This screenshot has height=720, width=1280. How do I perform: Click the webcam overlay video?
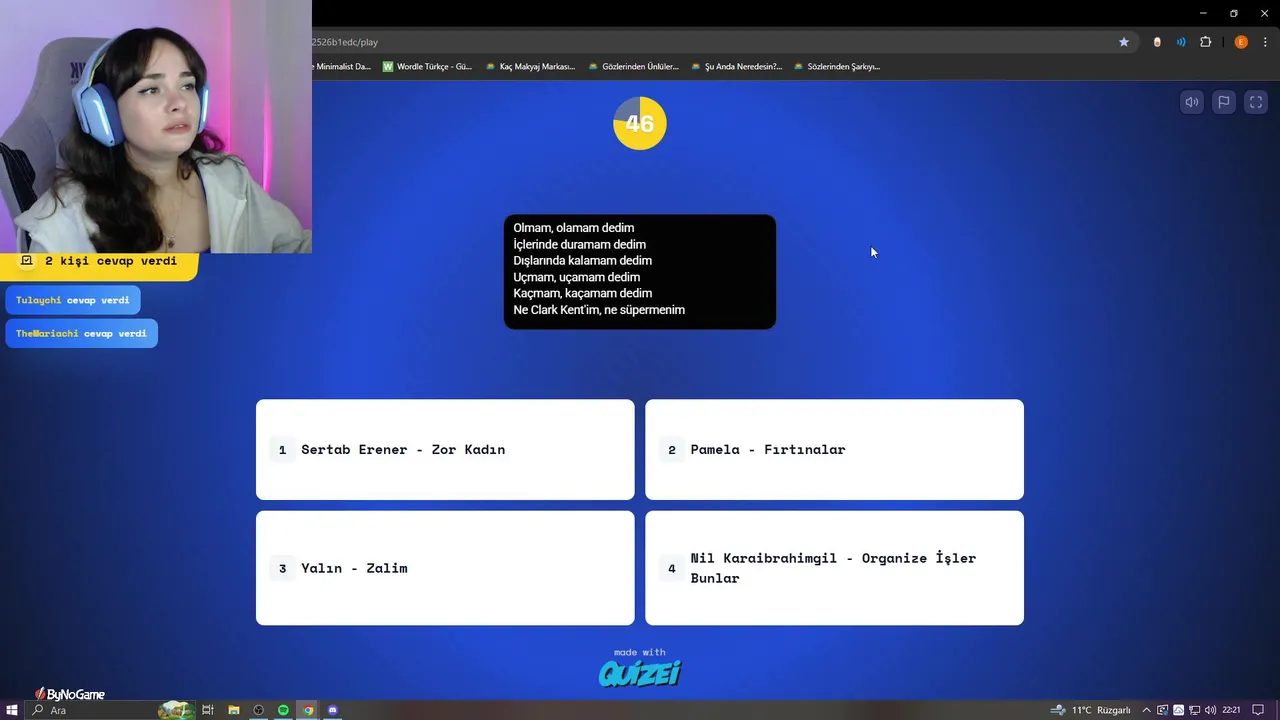156,126
